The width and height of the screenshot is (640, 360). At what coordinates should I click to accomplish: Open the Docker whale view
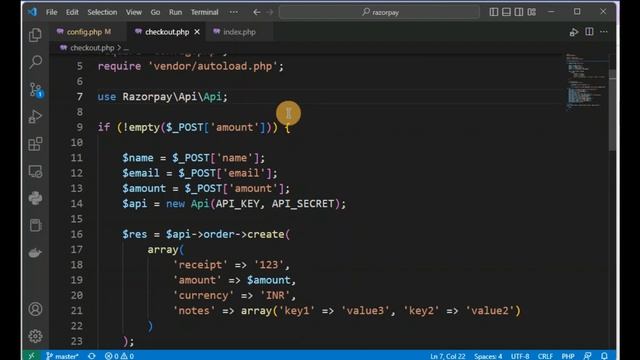36,253
